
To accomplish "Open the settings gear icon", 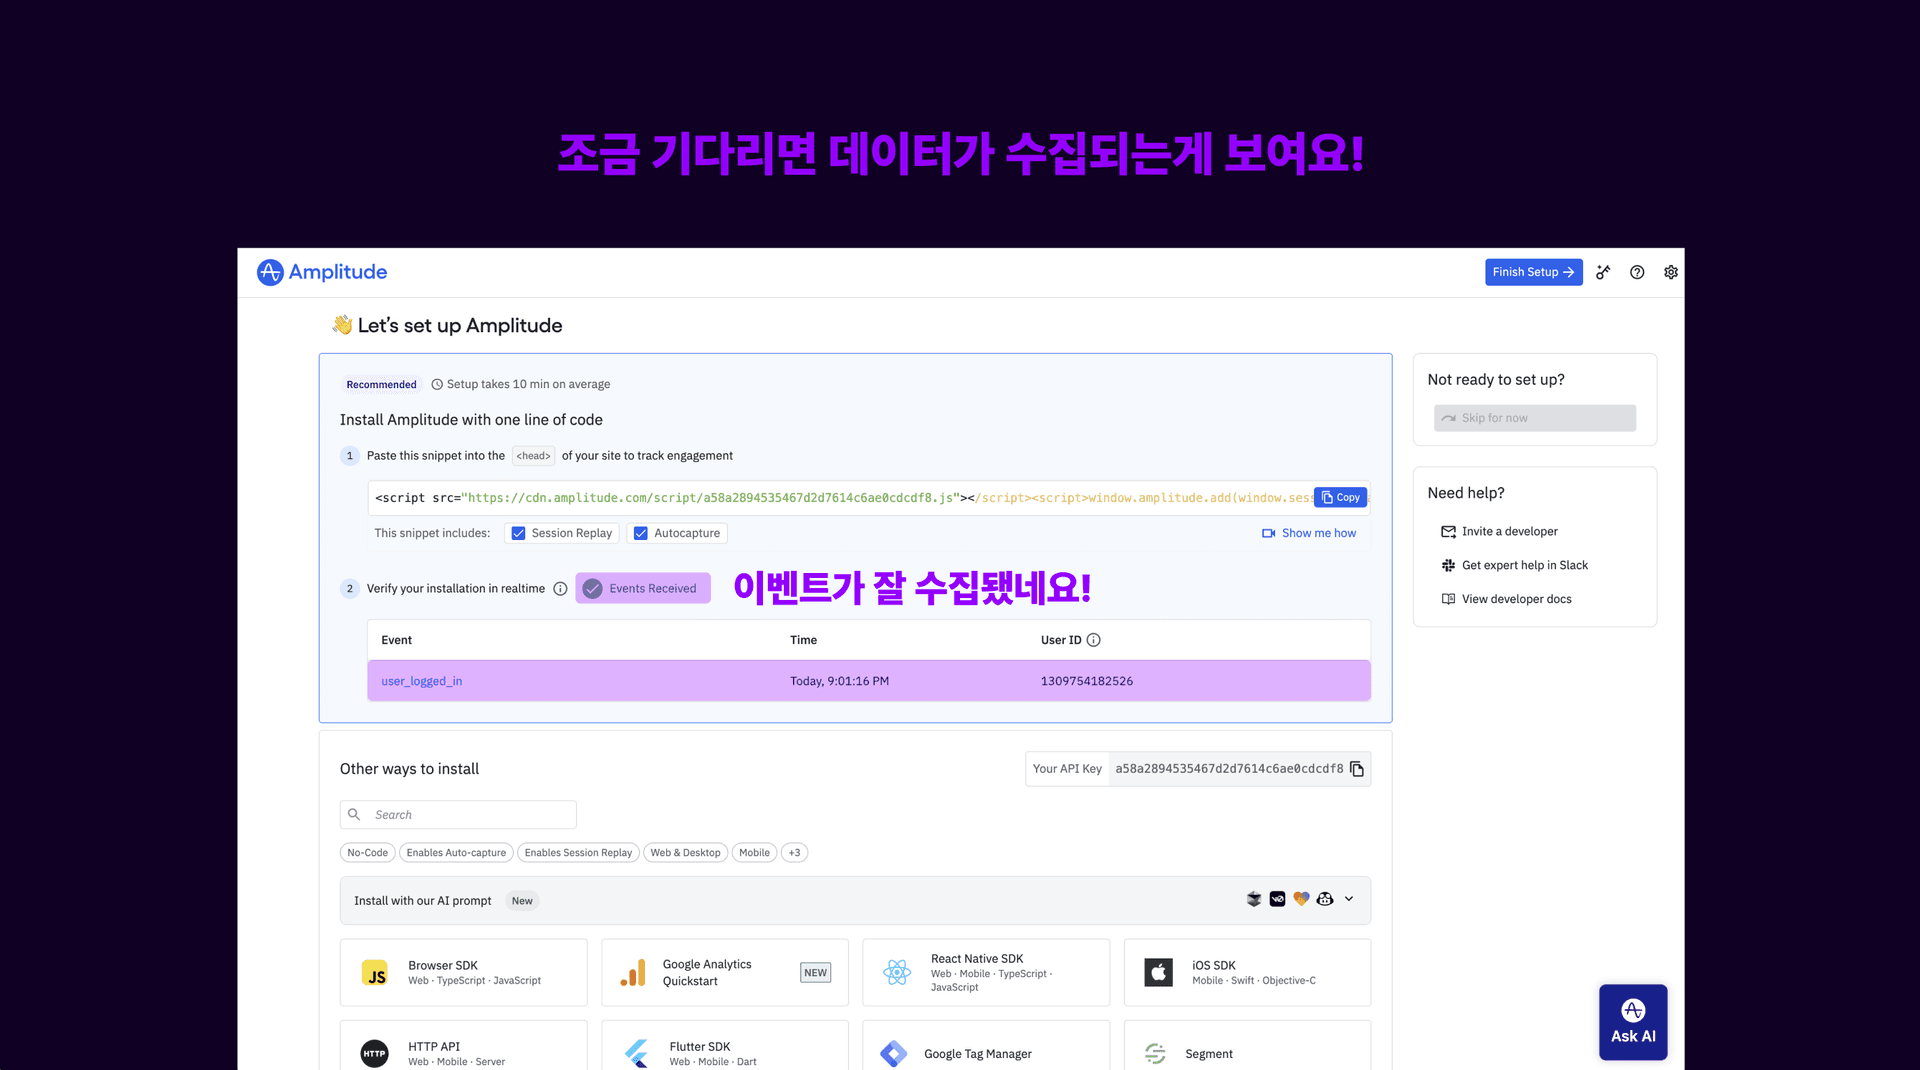I will click(1670, 272).
